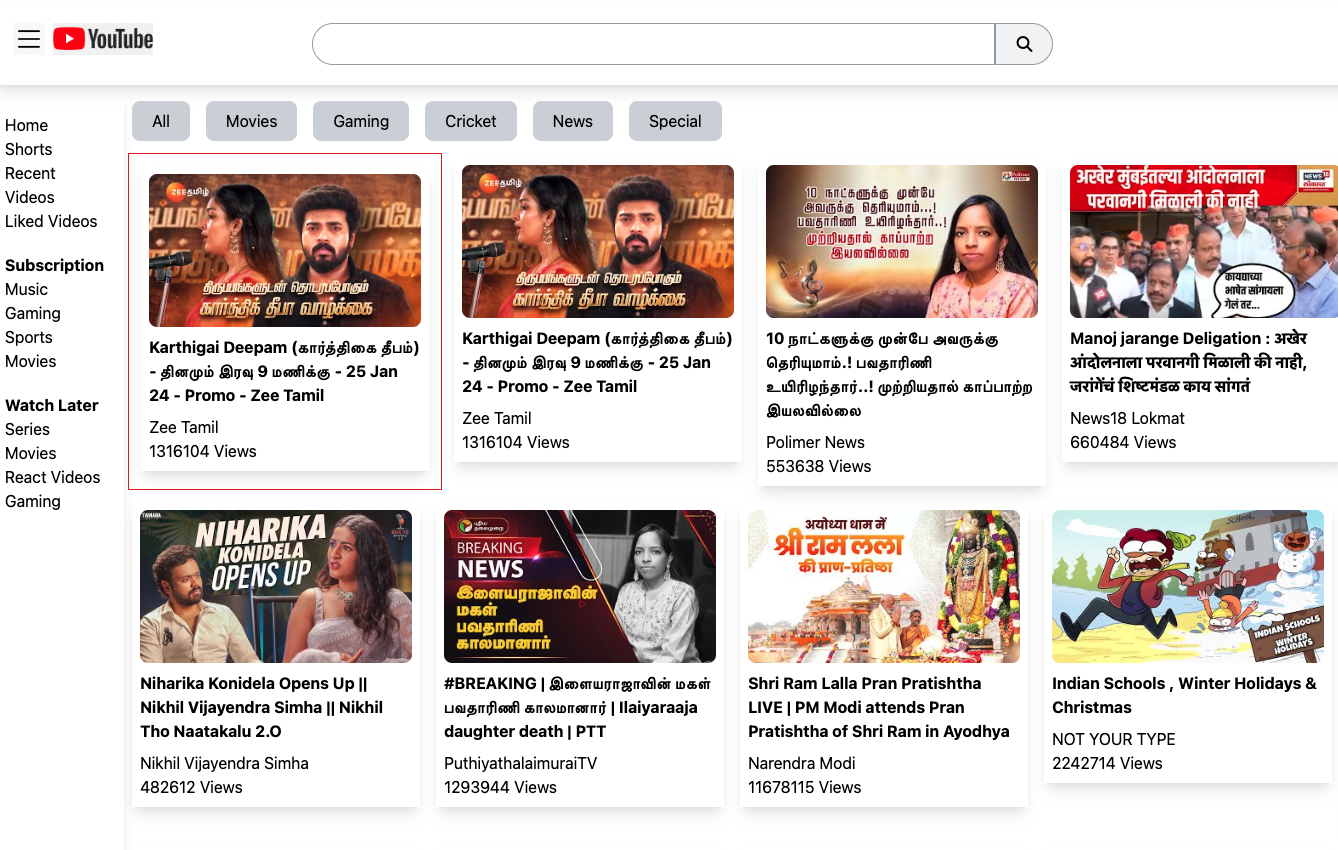Screen dimensions: 1338x850
Task: Click the '2242714 Views' count
Action: (x=1107, y=763)
